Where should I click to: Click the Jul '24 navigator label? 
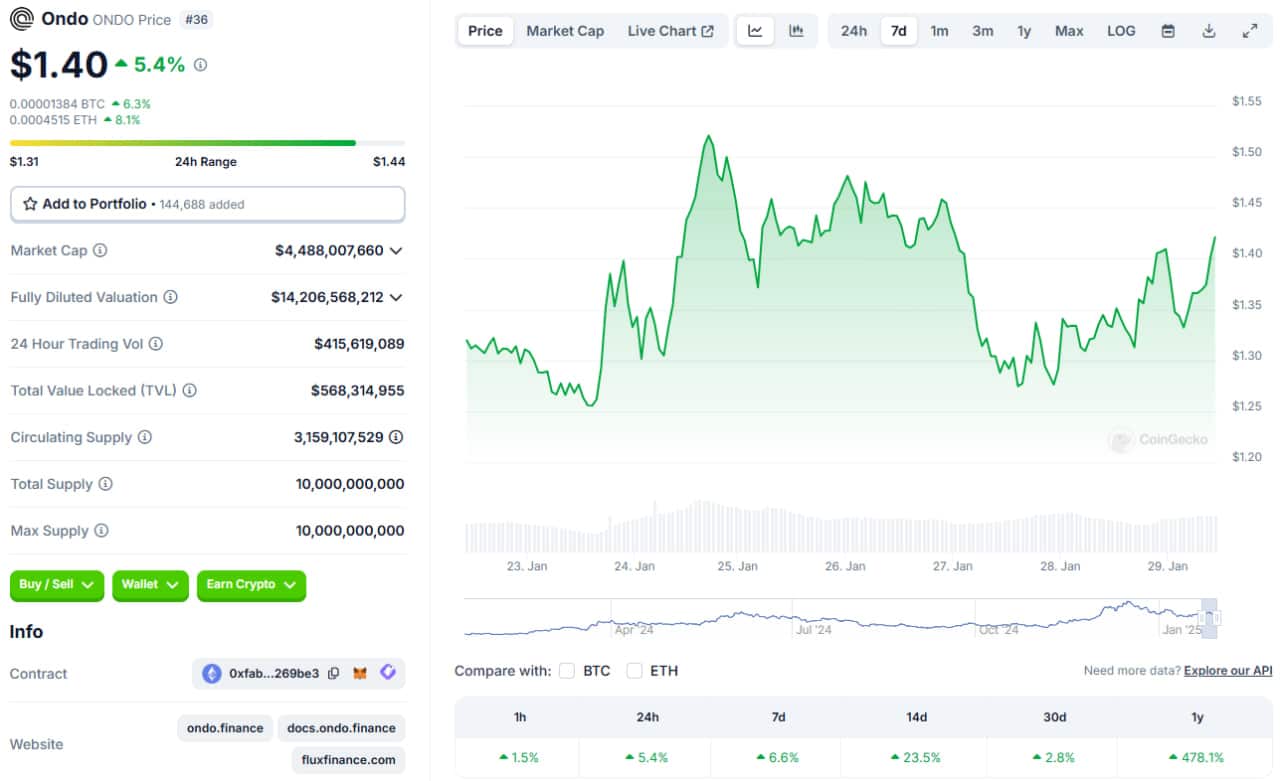click(x=813, y=630)
